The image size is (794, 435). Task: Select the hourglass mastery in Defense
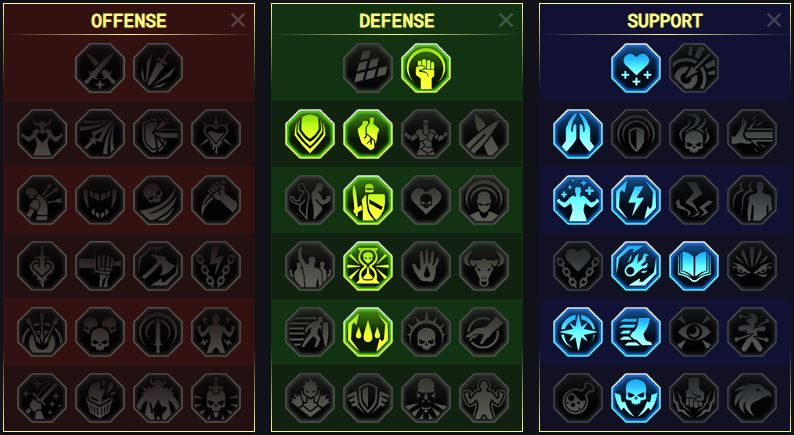[x=368, y=266]
